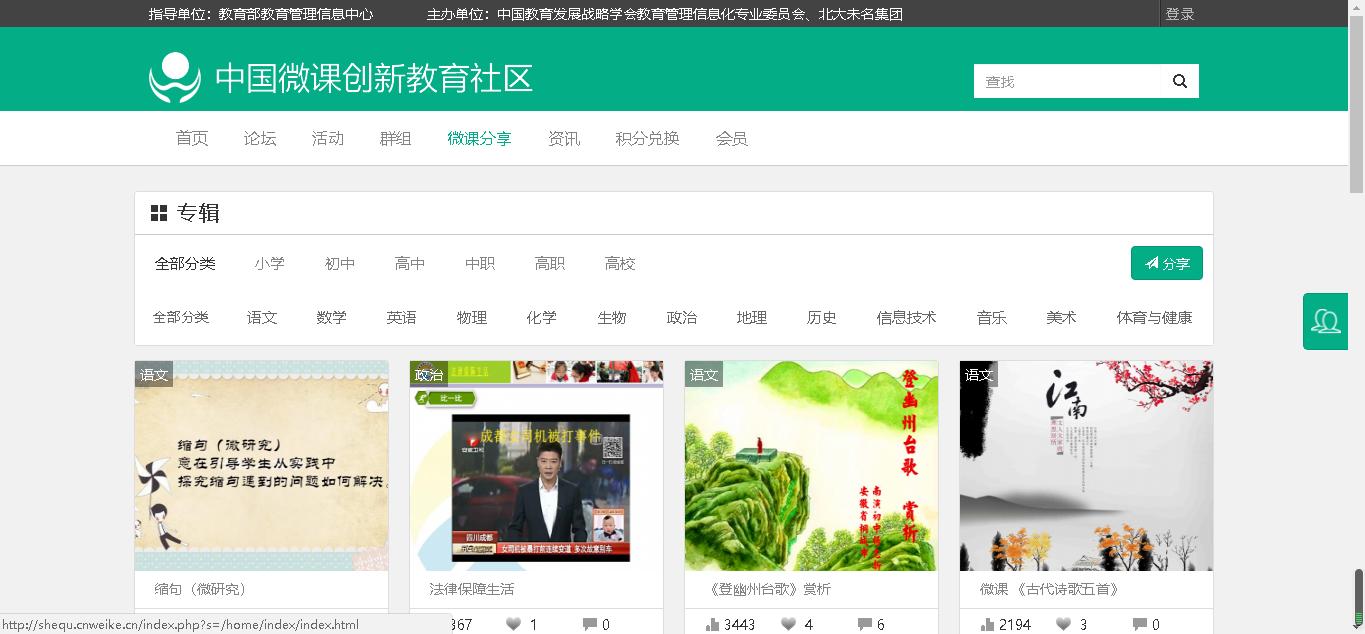Click inside the 查找 search field
This screenshot has width=1365, height=634.
tap(1060, 80)
